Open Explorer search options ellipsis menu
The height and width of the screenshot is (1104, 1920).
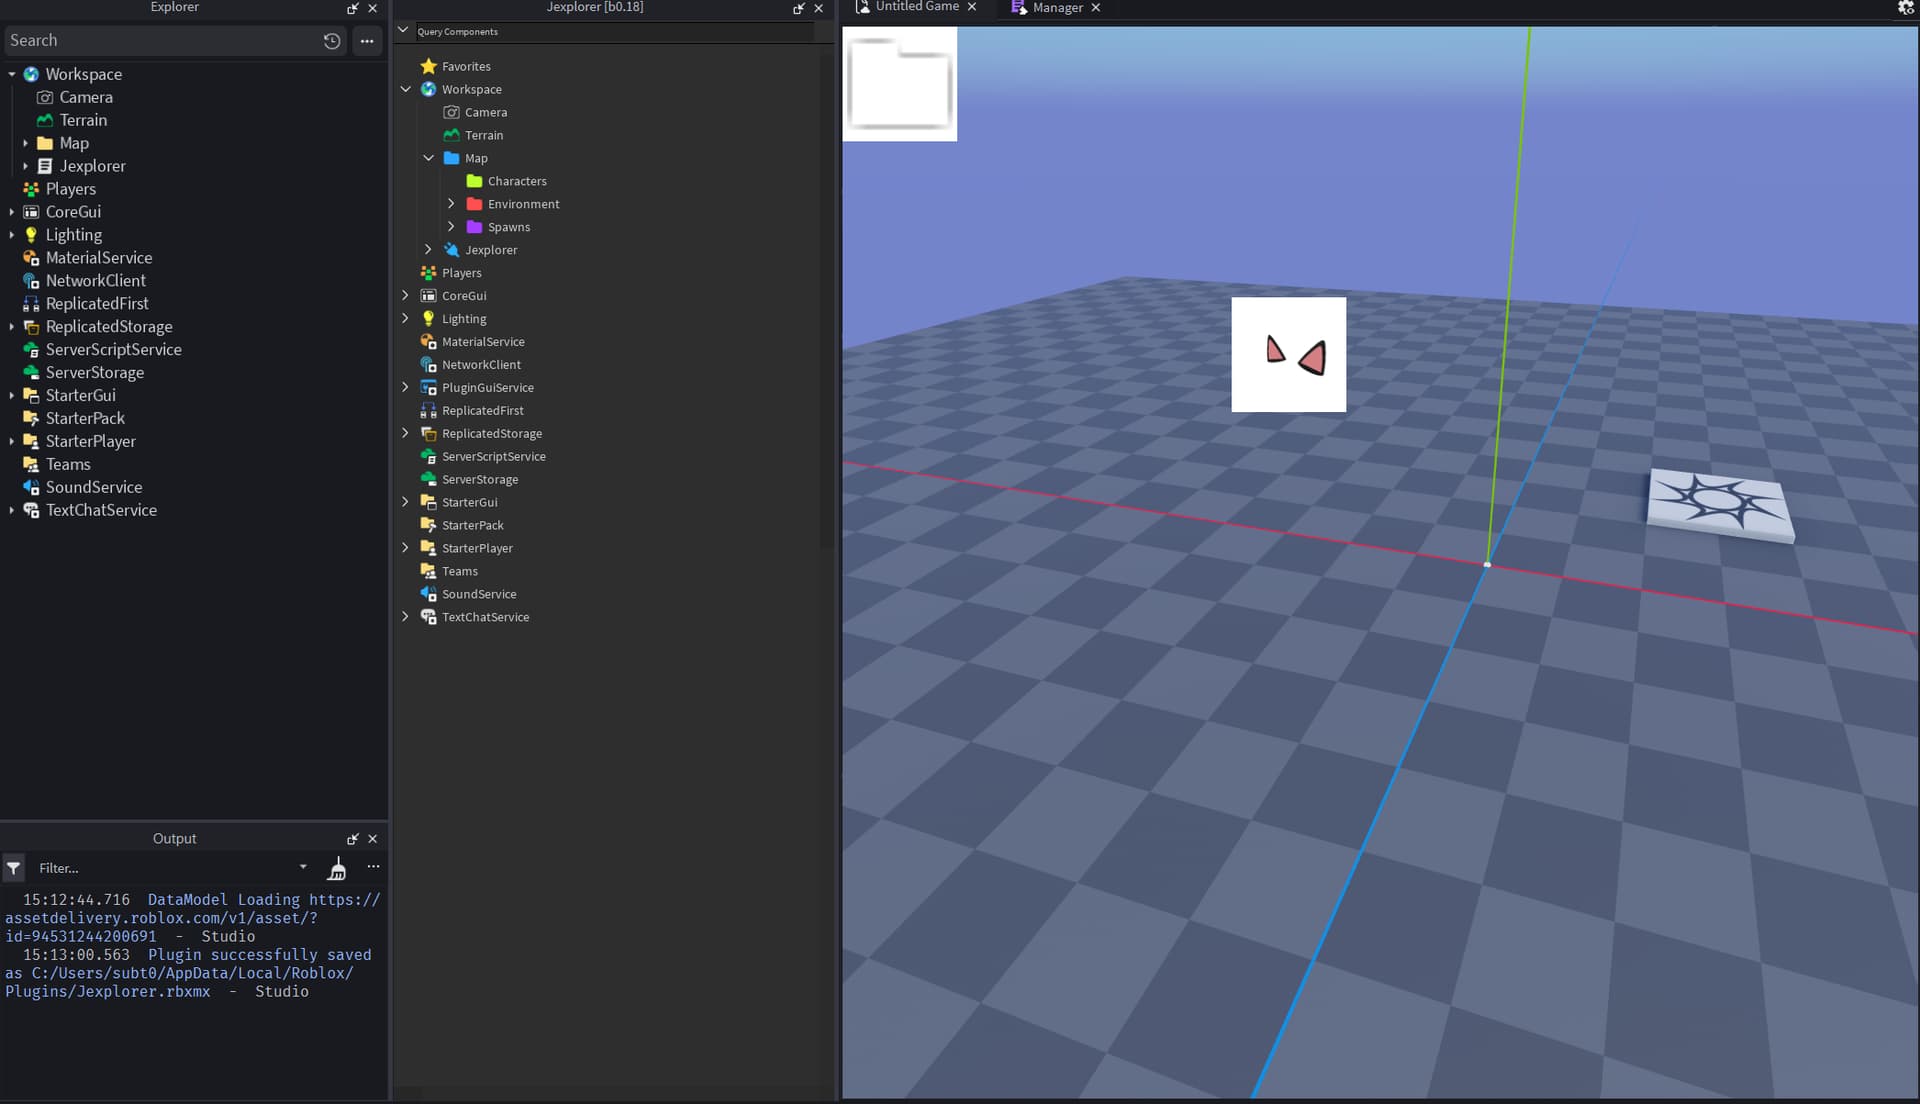coord(367,41)
